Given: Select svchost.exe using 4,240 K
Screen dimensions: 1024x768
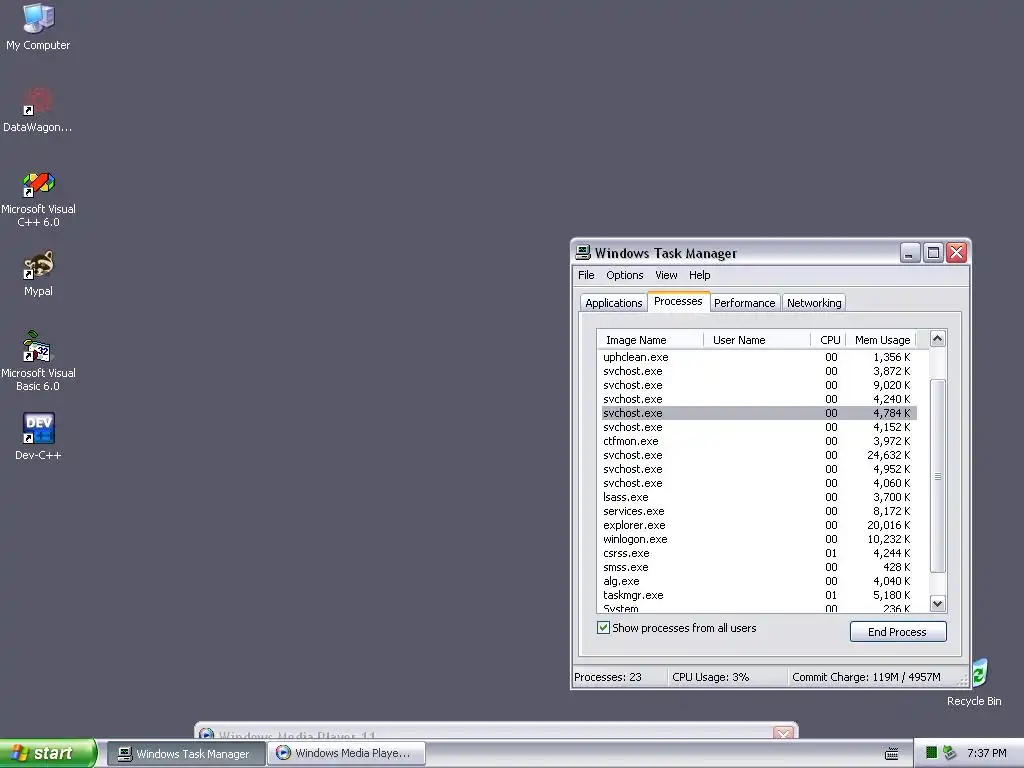Looking at the screenshot, I should (759, 399).
